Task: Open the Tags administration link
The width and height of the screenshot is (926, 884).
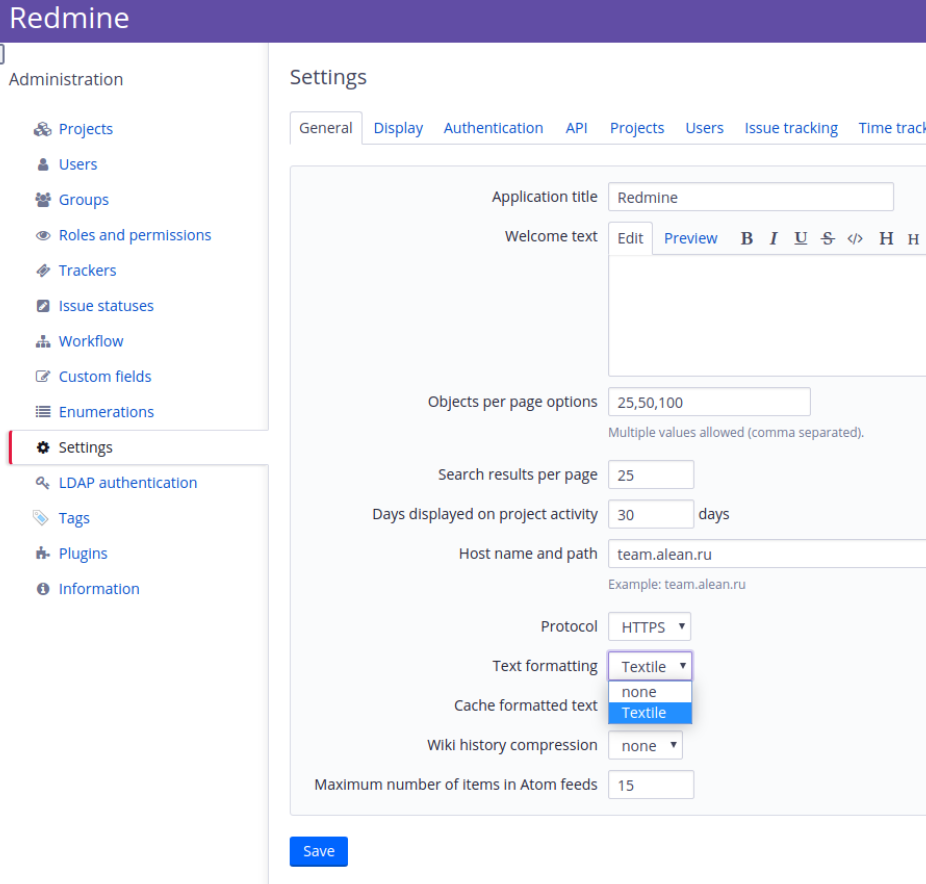Action: pyautogui.click(x=74, y=518)
